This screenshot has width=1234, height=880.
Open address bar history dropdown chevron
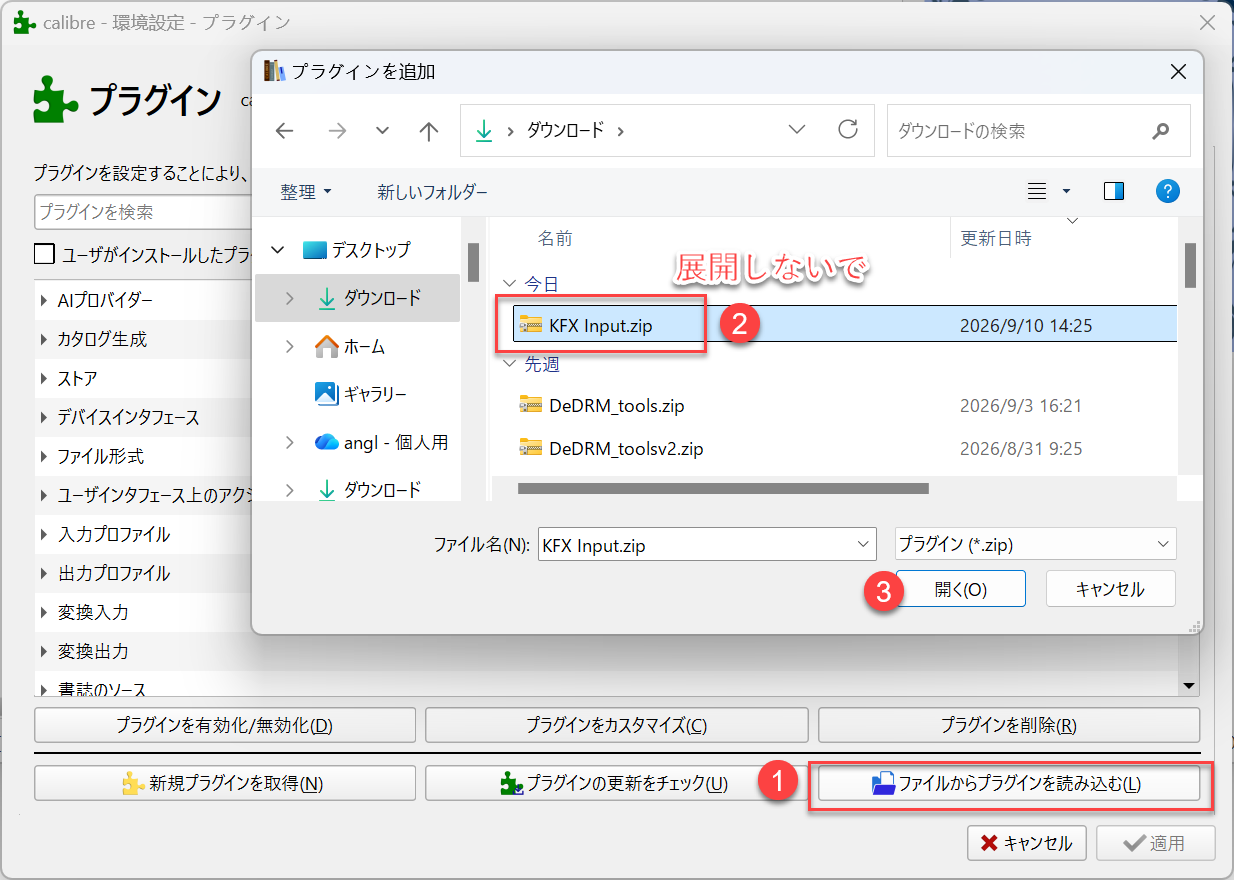click(797, 130)
